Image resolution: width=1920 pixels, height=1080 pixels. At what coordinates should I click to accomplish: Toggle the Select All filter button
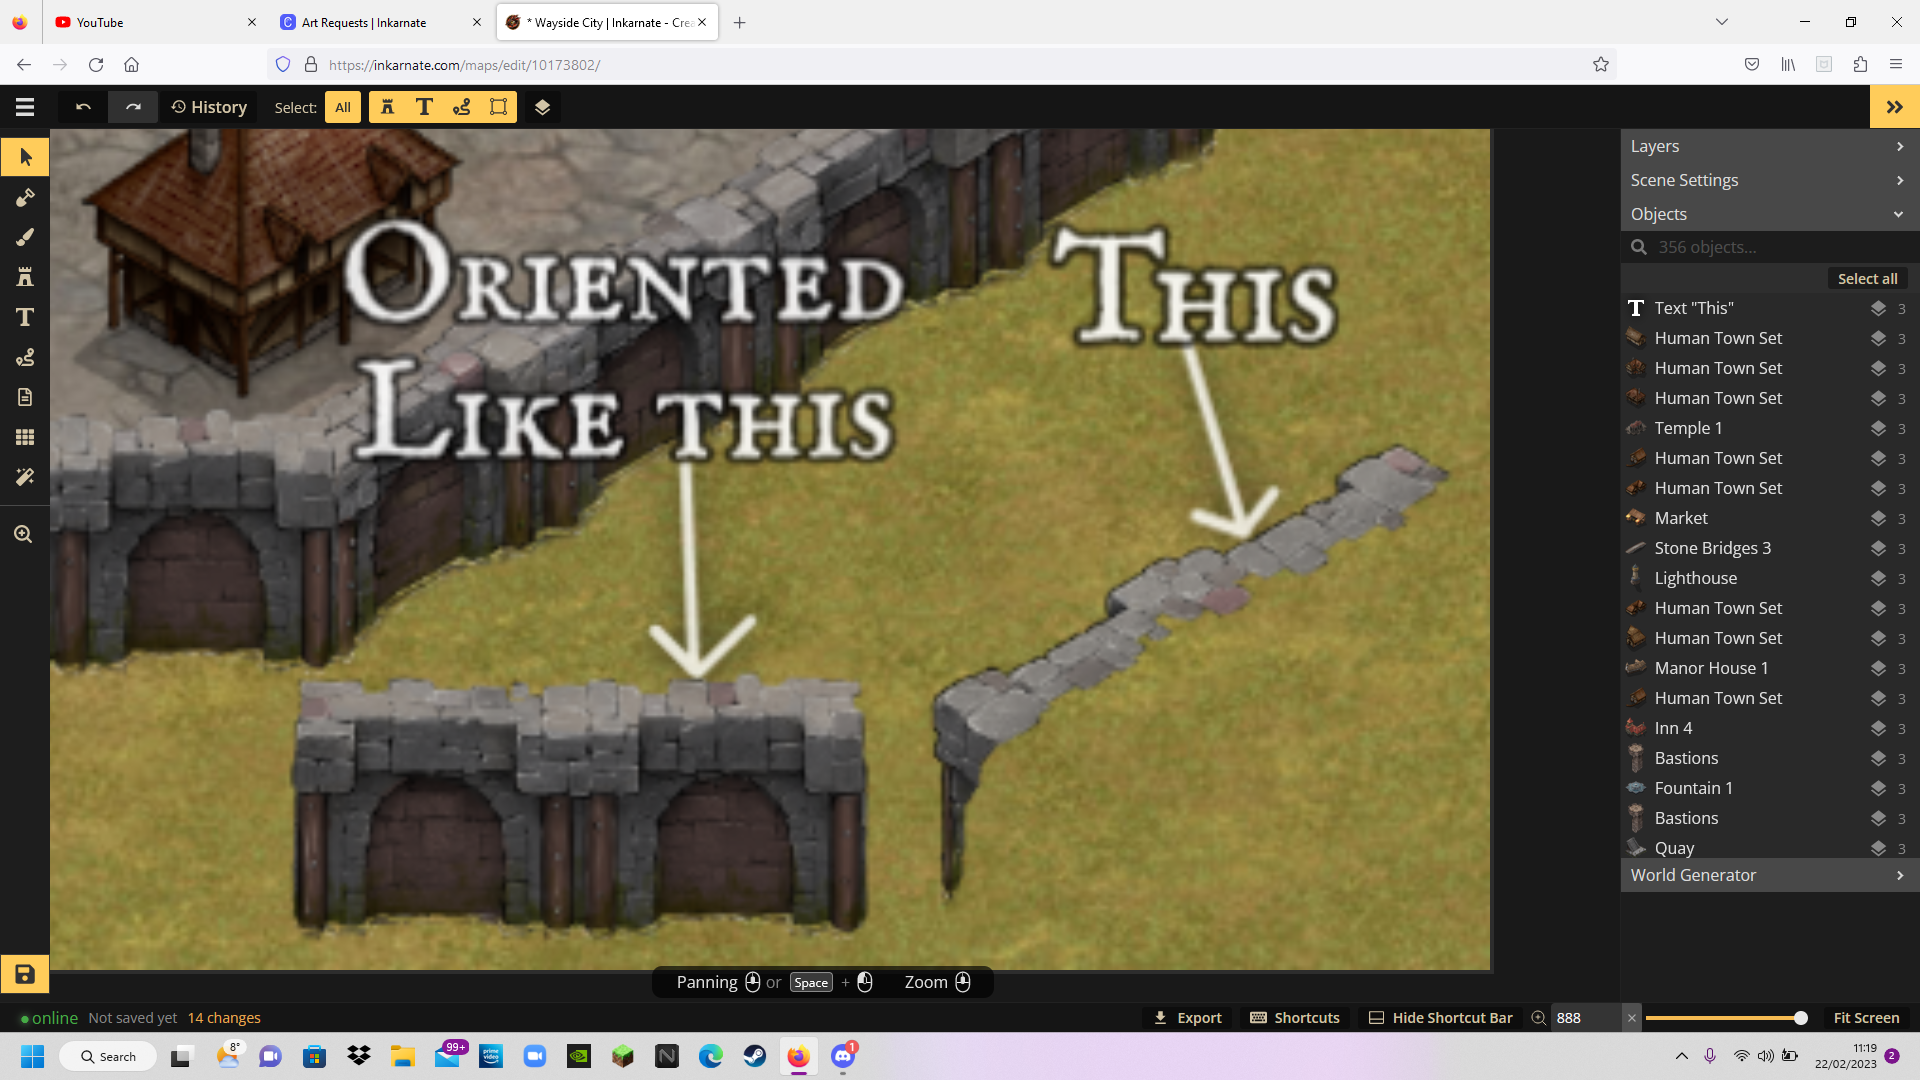[343, 107]
